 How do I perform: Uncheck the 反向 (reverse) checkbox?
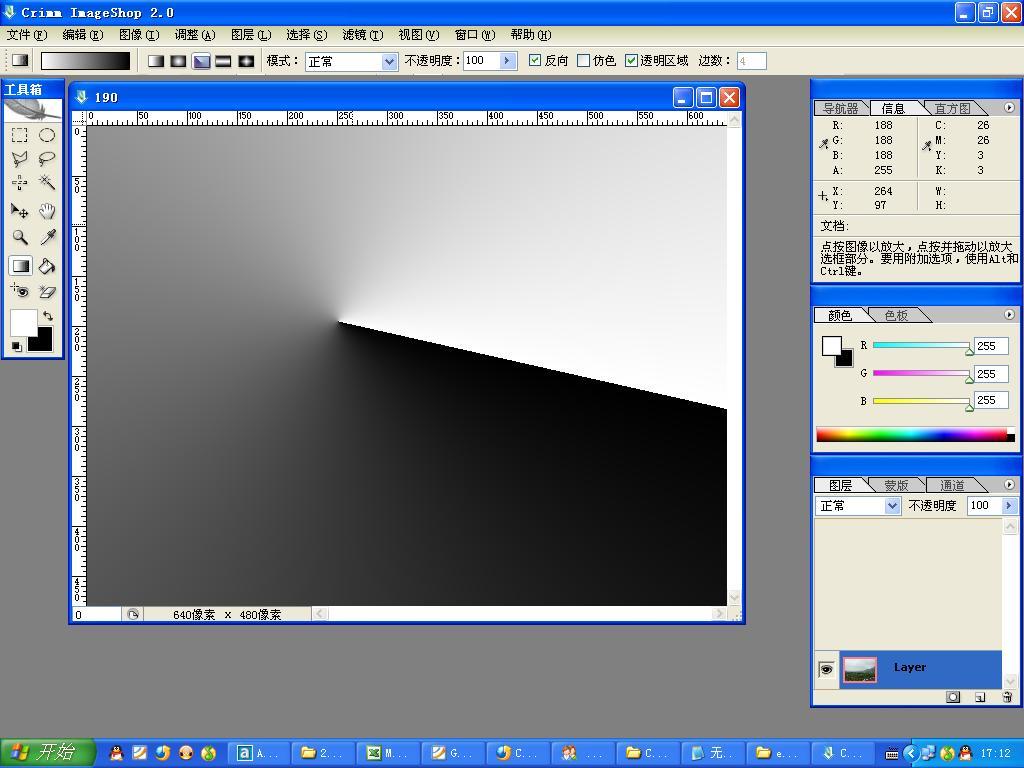pyautogui.click(x=535, y=61)
